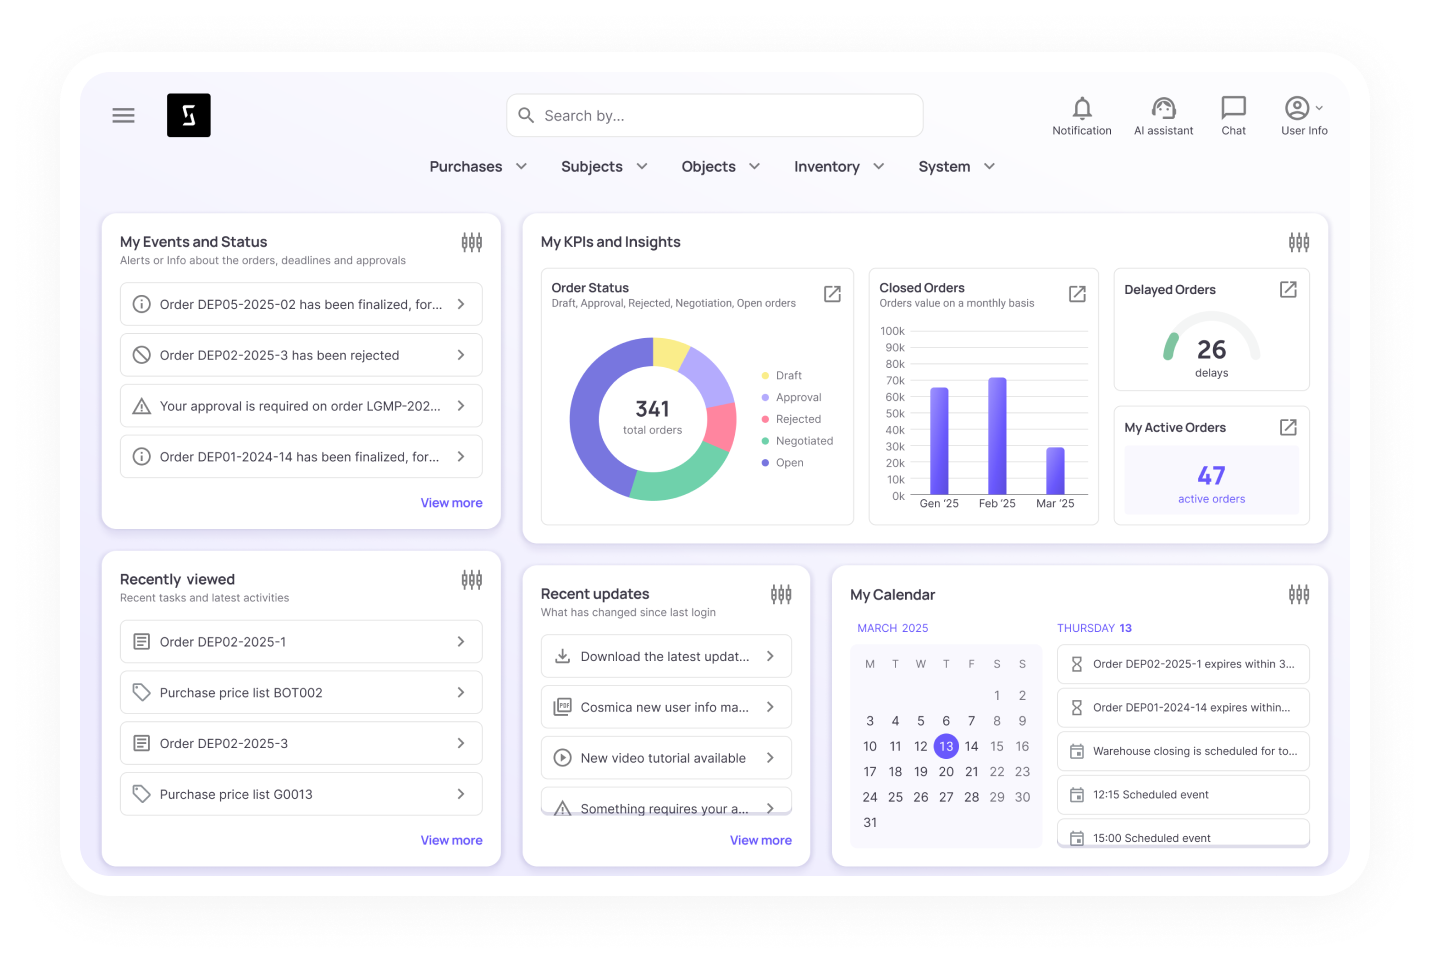Click View more under Recently viewed
Viewport: 1430px width, 964px height.
click(x=451, y=840)
